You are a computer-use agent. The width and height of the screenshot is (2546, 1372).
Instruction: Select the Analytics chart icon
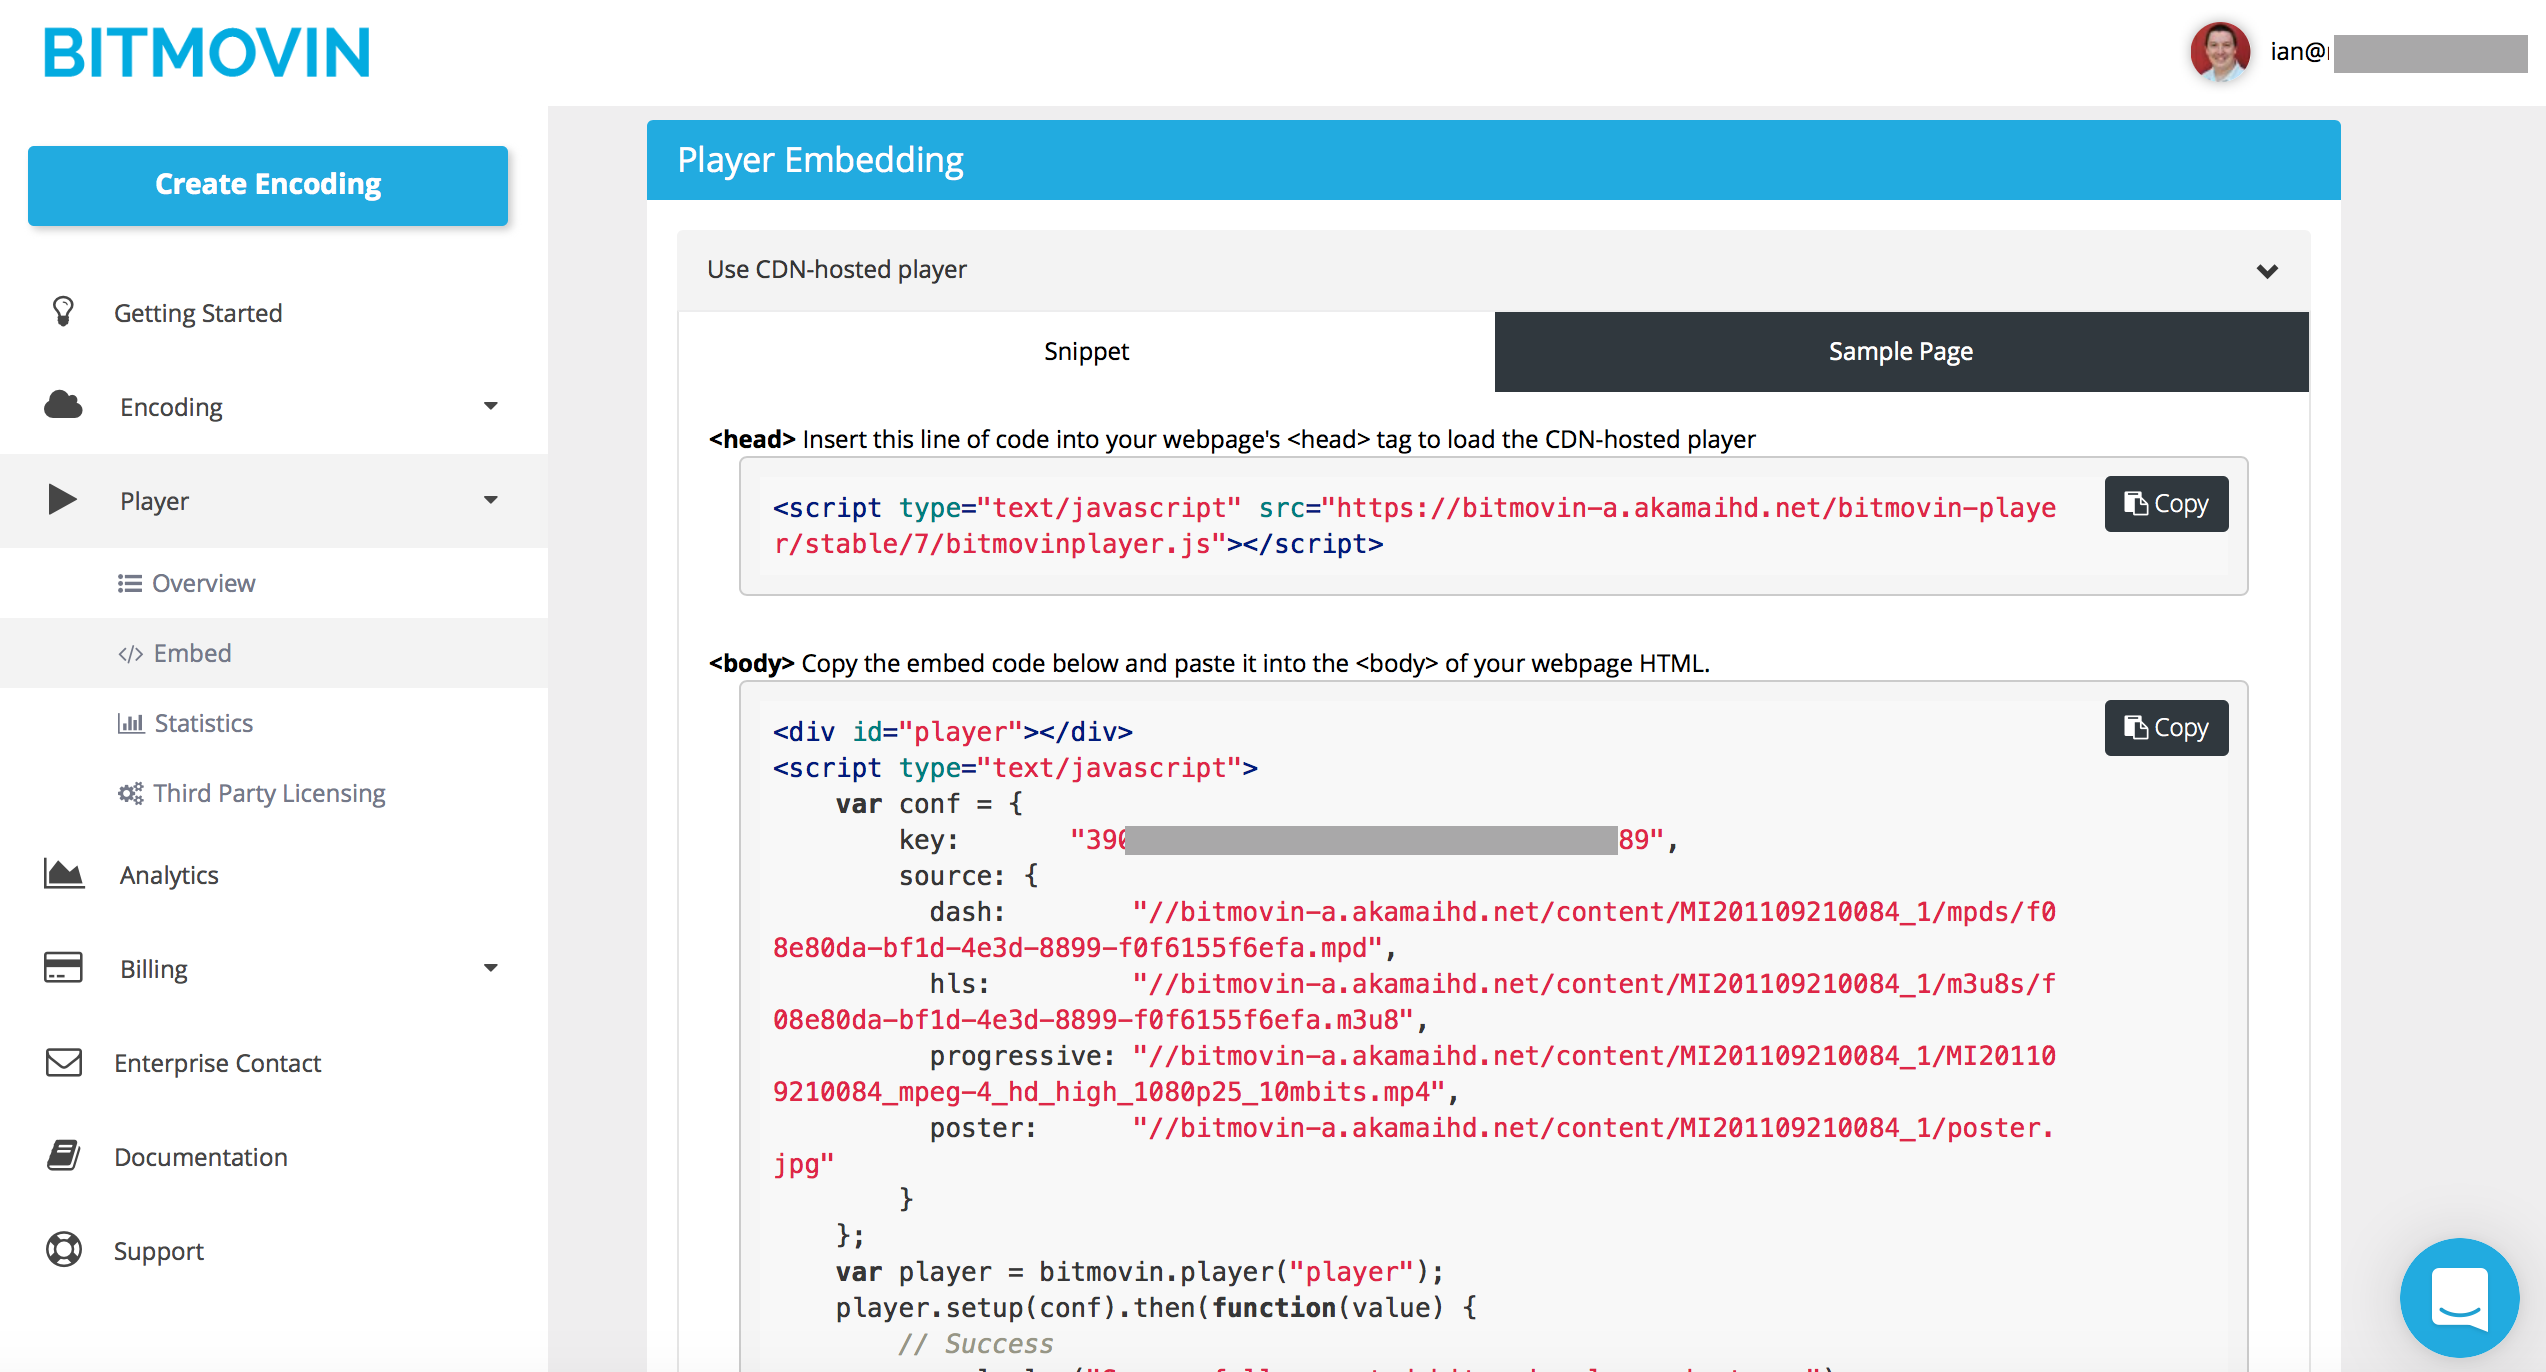(63, 873)
